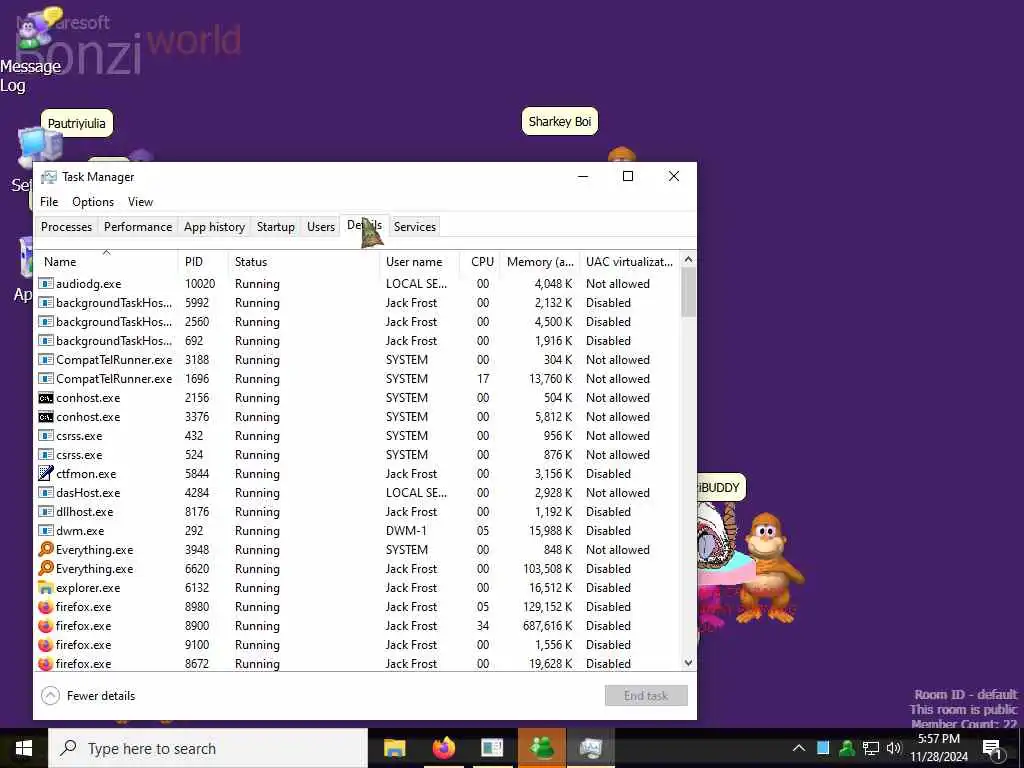Click firefox.exe icon with PID 9100
This screenshot has height=768, width=1024.
click(46, 645)
